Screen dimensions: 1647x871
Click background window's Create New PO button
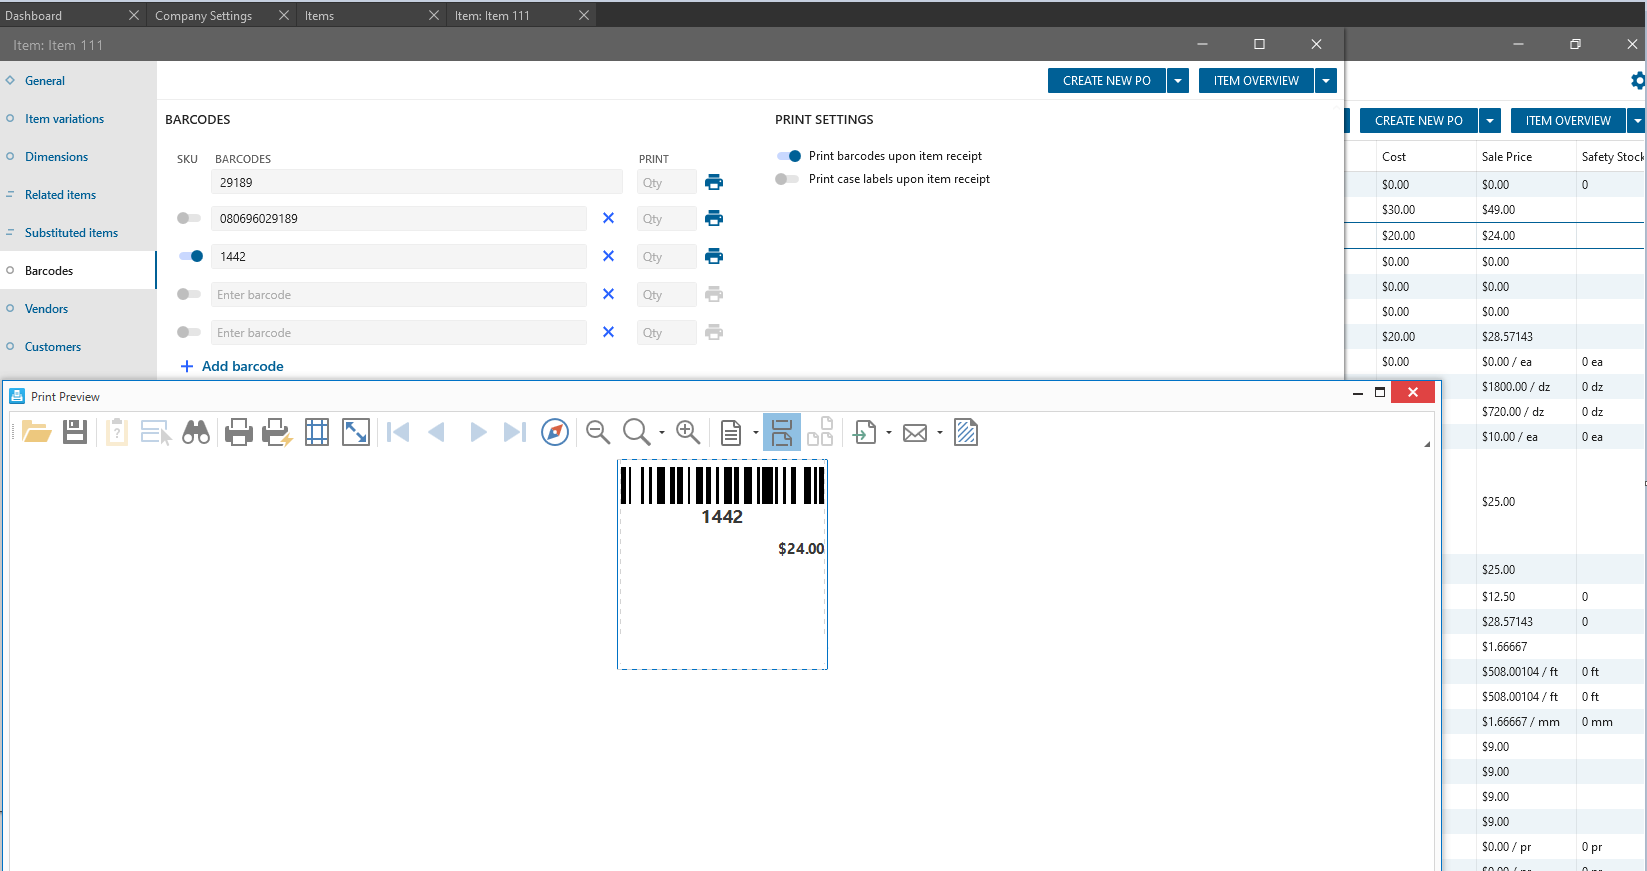1418,121
